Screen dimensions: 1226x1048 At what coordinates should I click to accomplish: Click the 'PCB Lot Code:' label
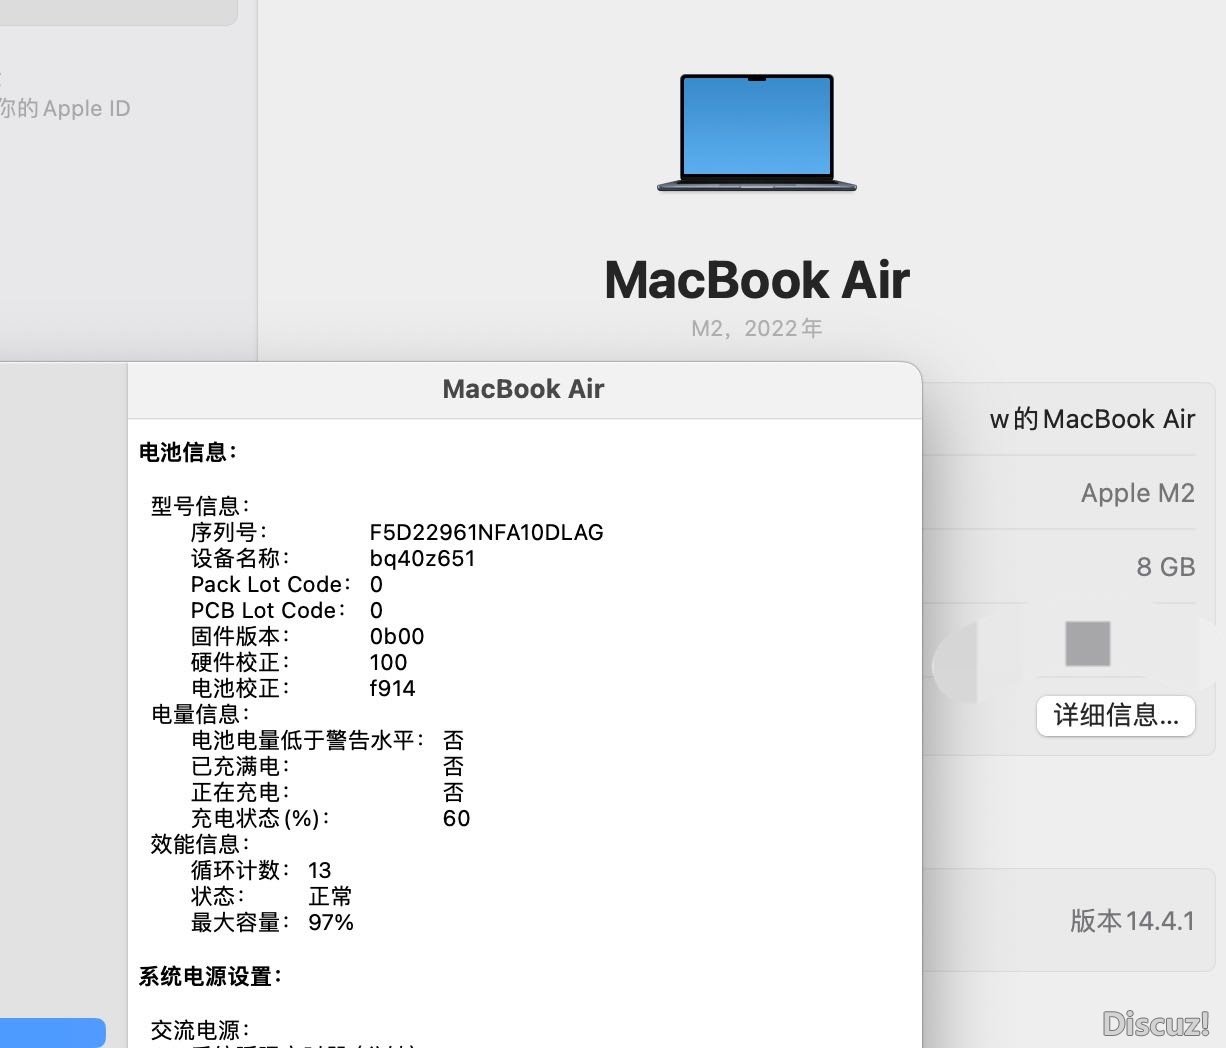(x=269, y=610)
